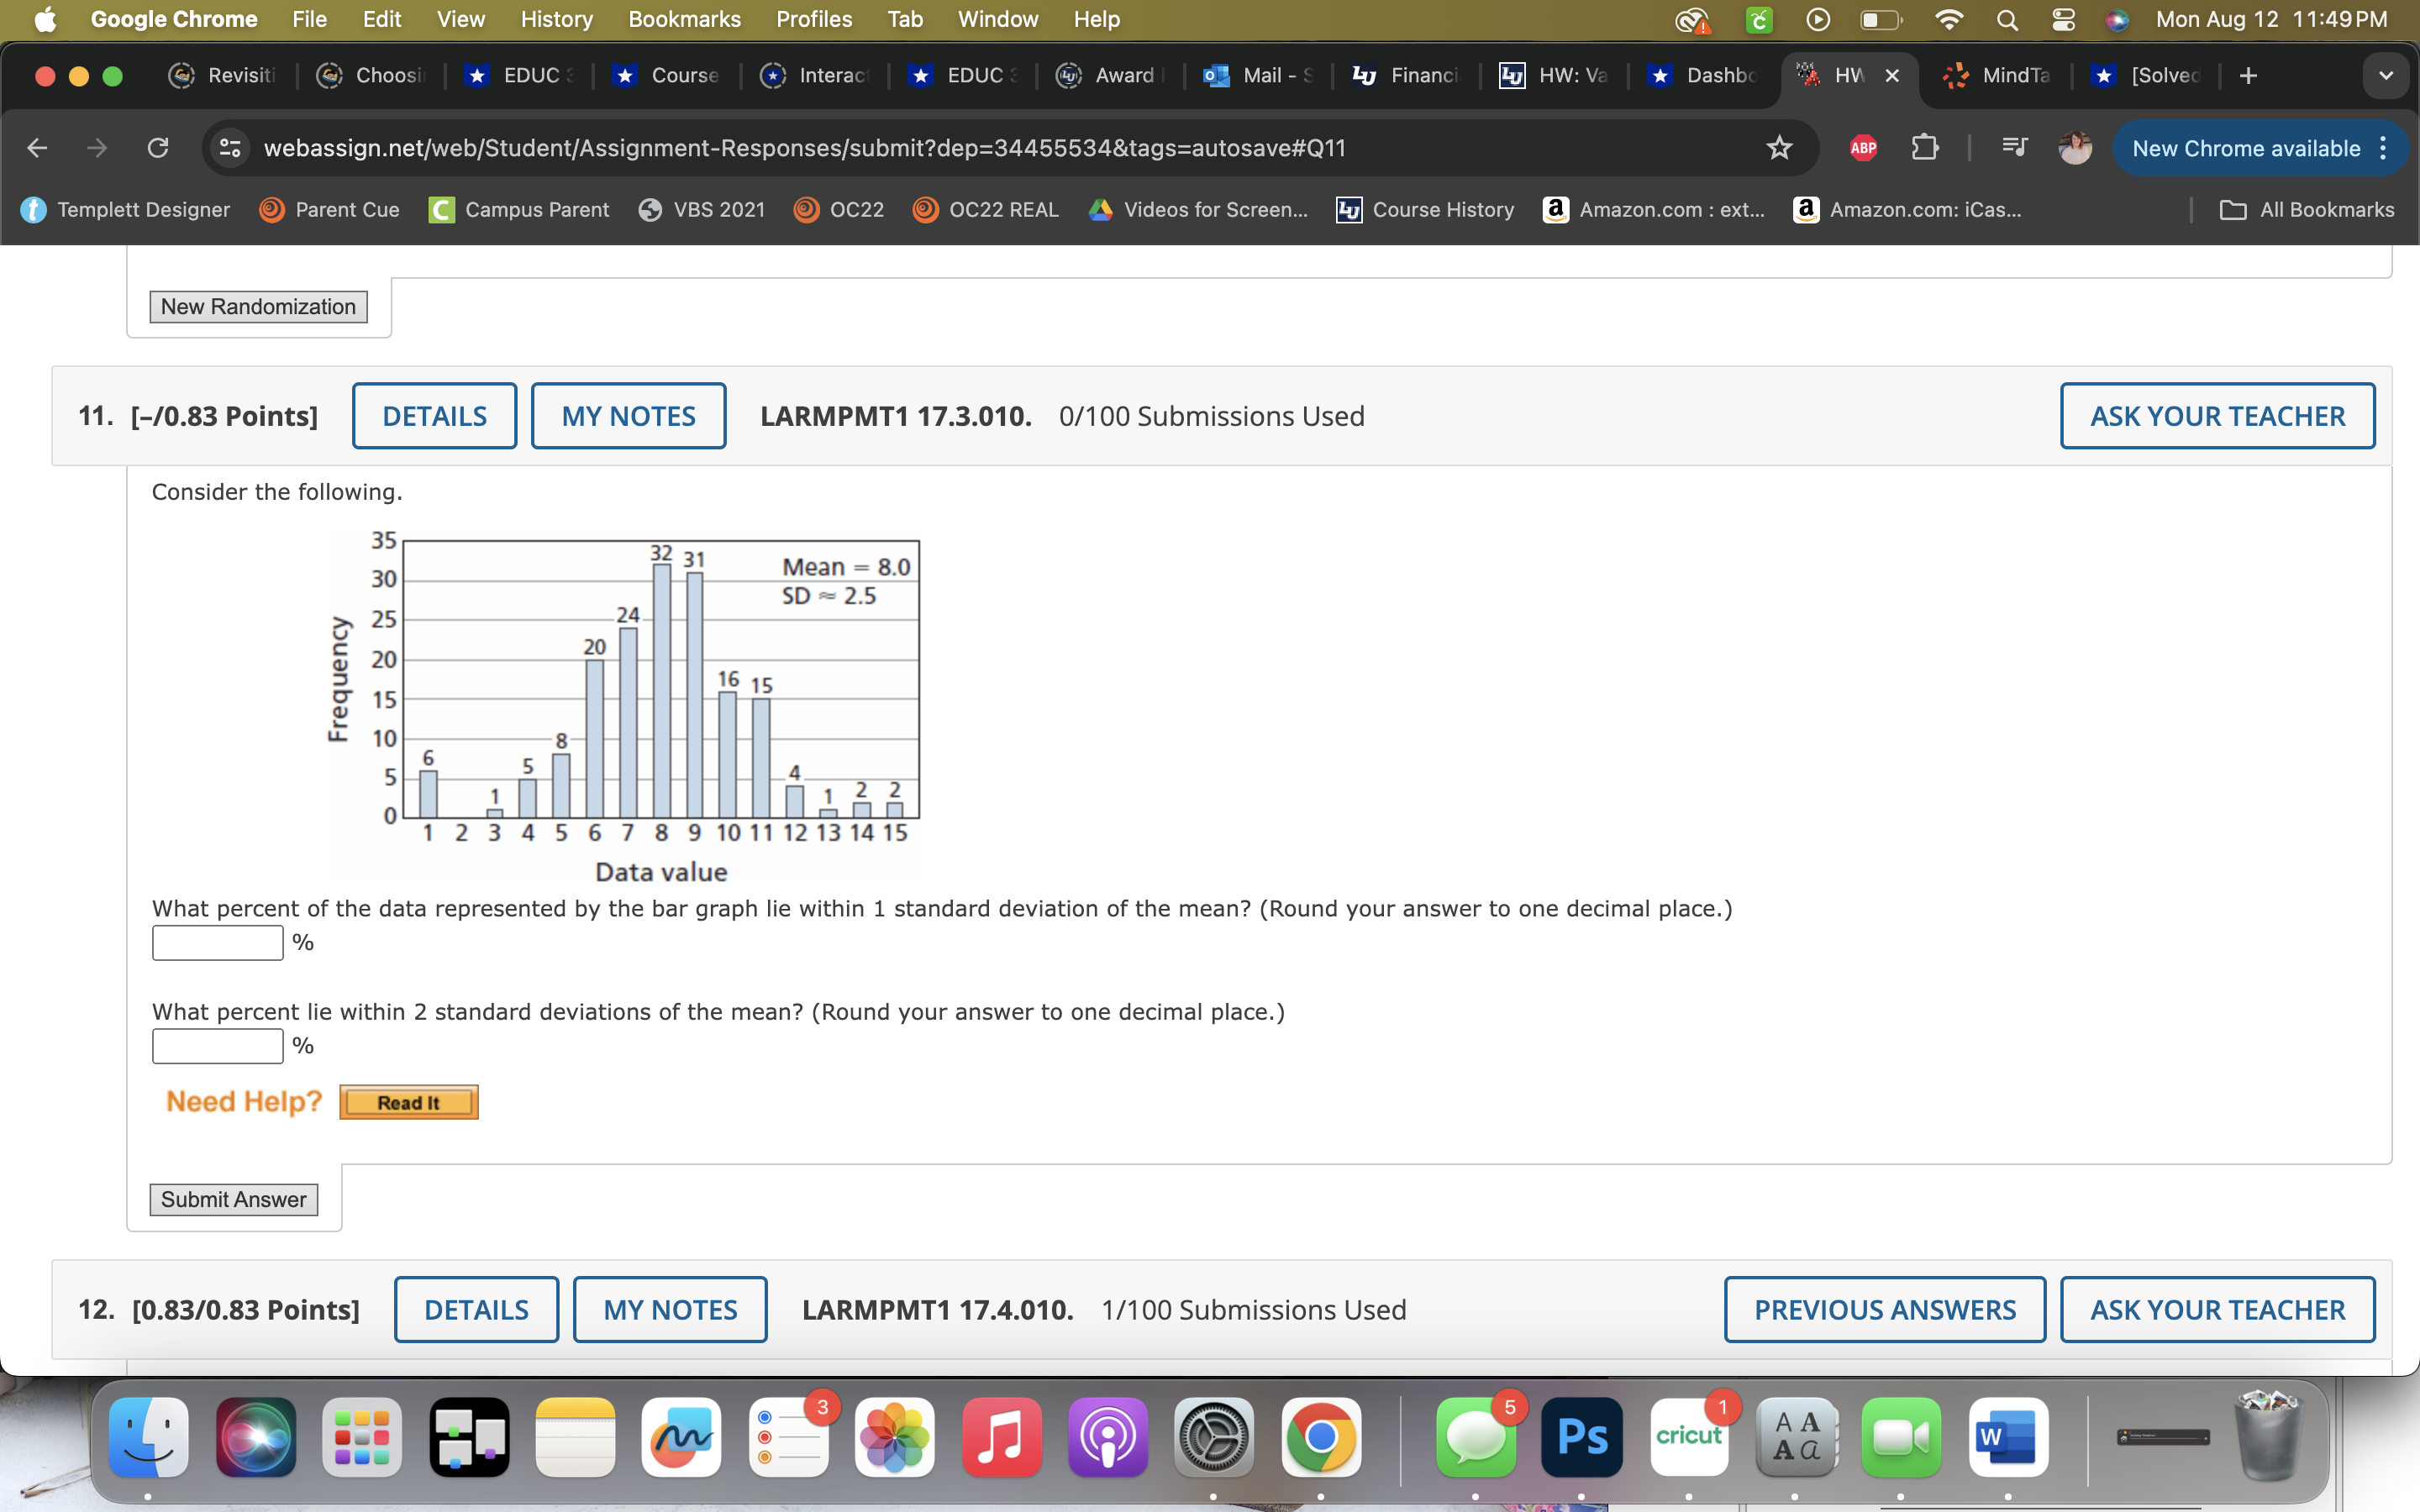Open the tab search chevron menu
This screenshot has width=2420, height=1512.
[x=2386, y=75]
